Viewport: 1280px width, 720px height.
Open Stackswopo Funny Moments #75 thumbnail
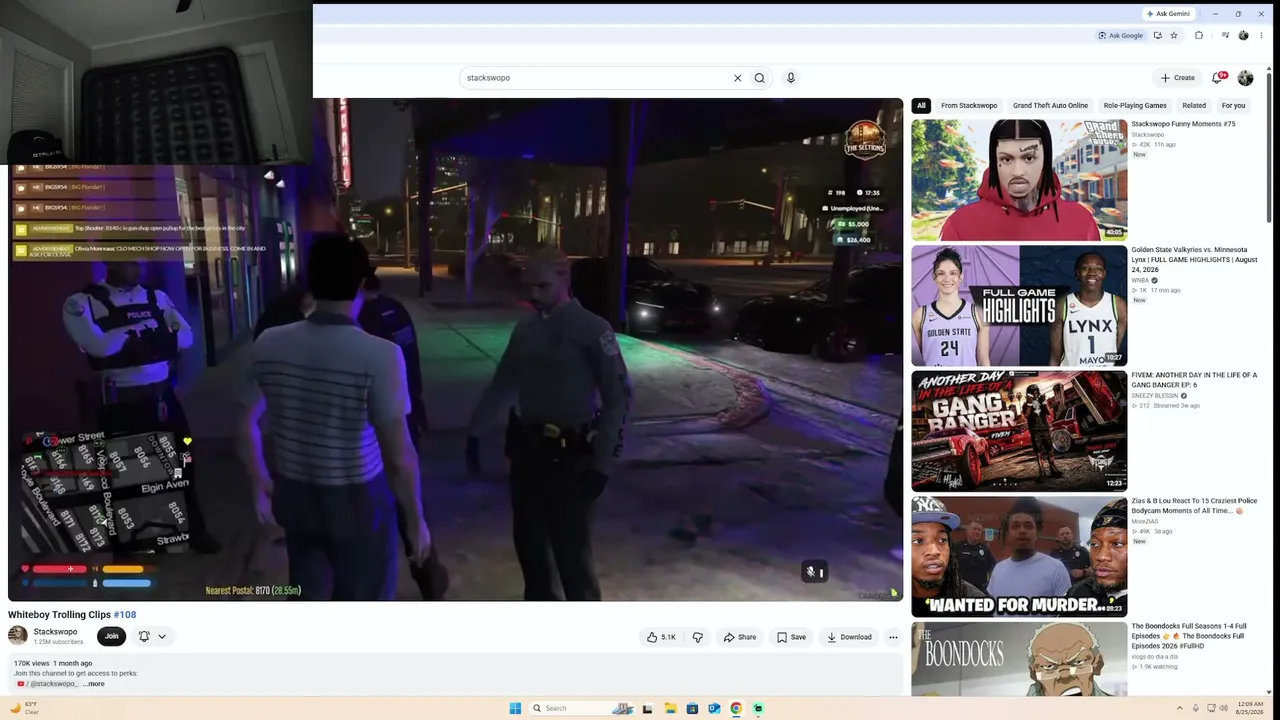1019,180
